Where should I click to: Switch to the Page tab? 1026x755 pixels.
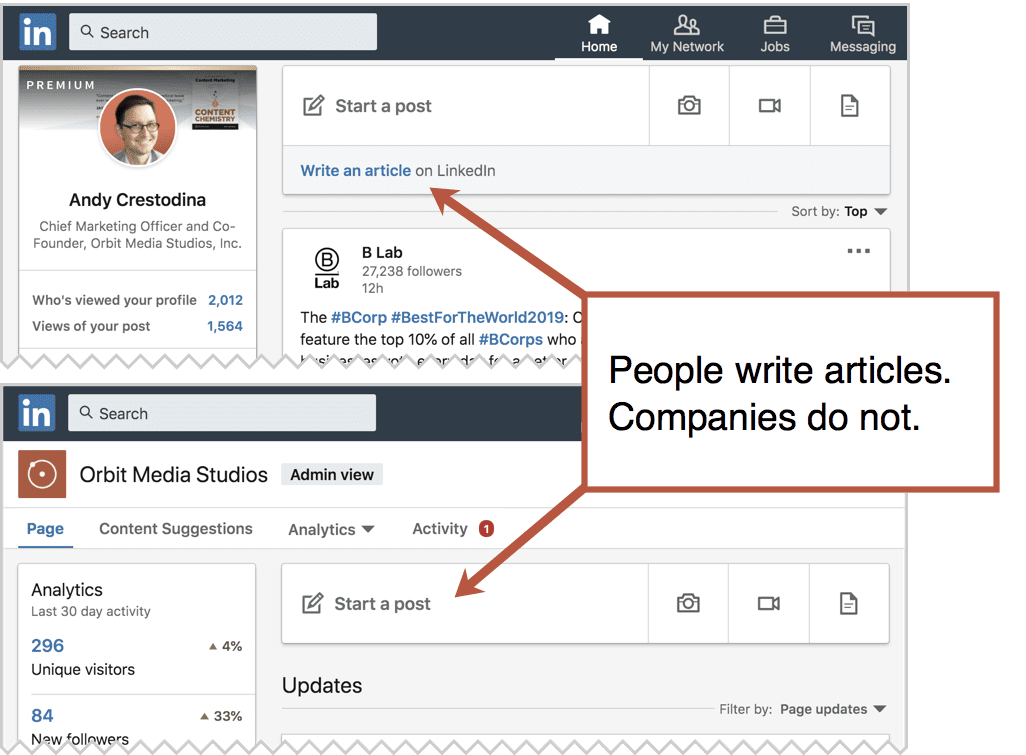tap(45, 529)
